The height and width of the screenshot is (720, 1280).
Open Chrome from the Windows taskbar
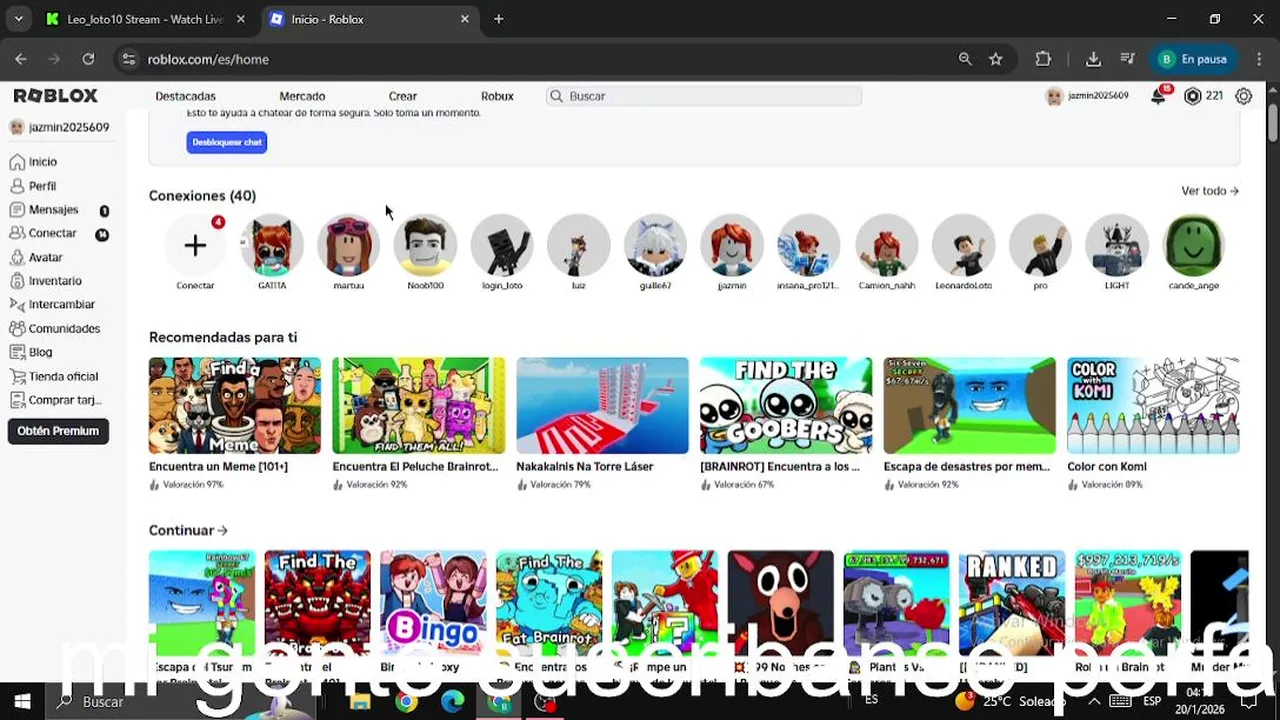[406, 702]
